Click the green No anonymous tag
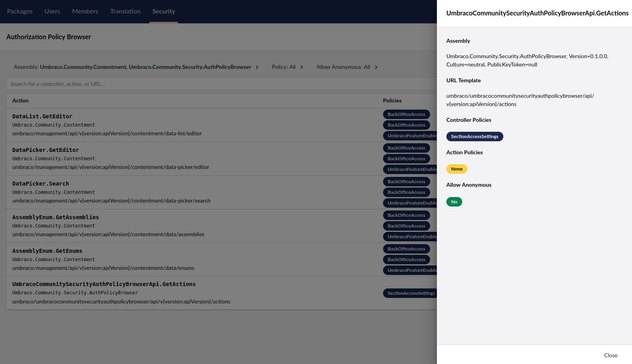The height and width of the screenshot is (364, 632). [454, 202]
